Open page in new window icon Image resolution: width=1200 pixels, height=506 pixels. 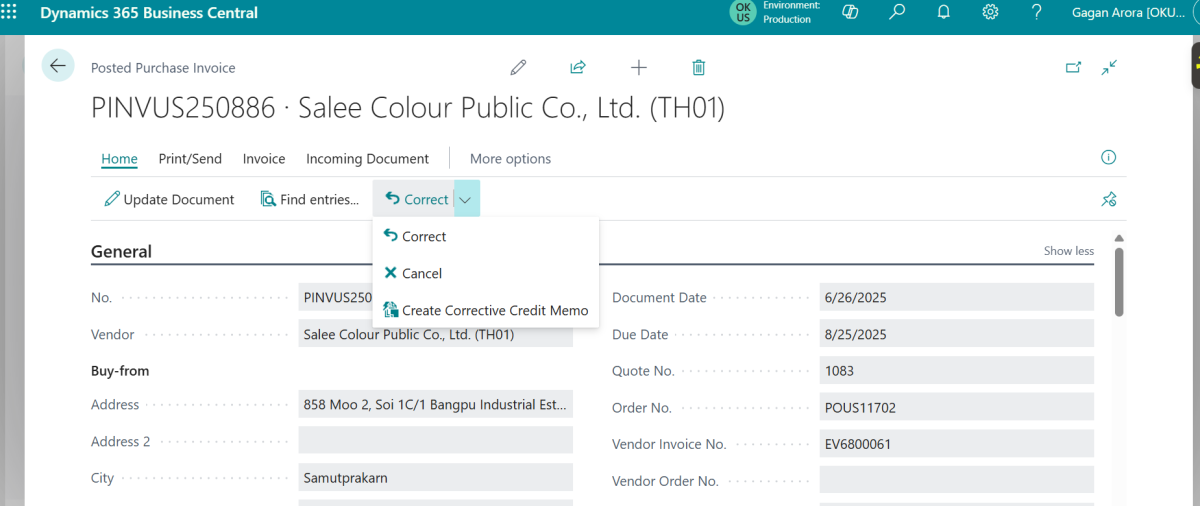click(x=1073, y=67)
